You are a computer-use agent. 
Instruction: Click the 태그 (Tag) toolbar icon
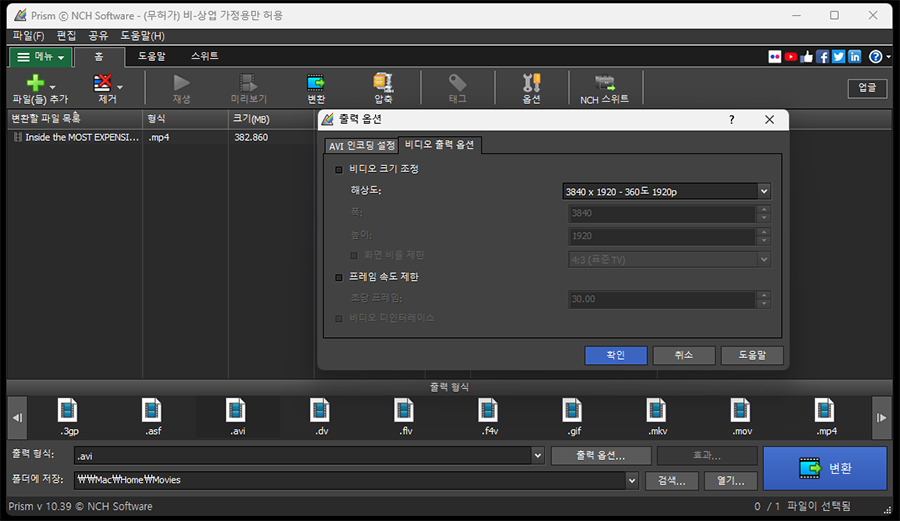457,83
